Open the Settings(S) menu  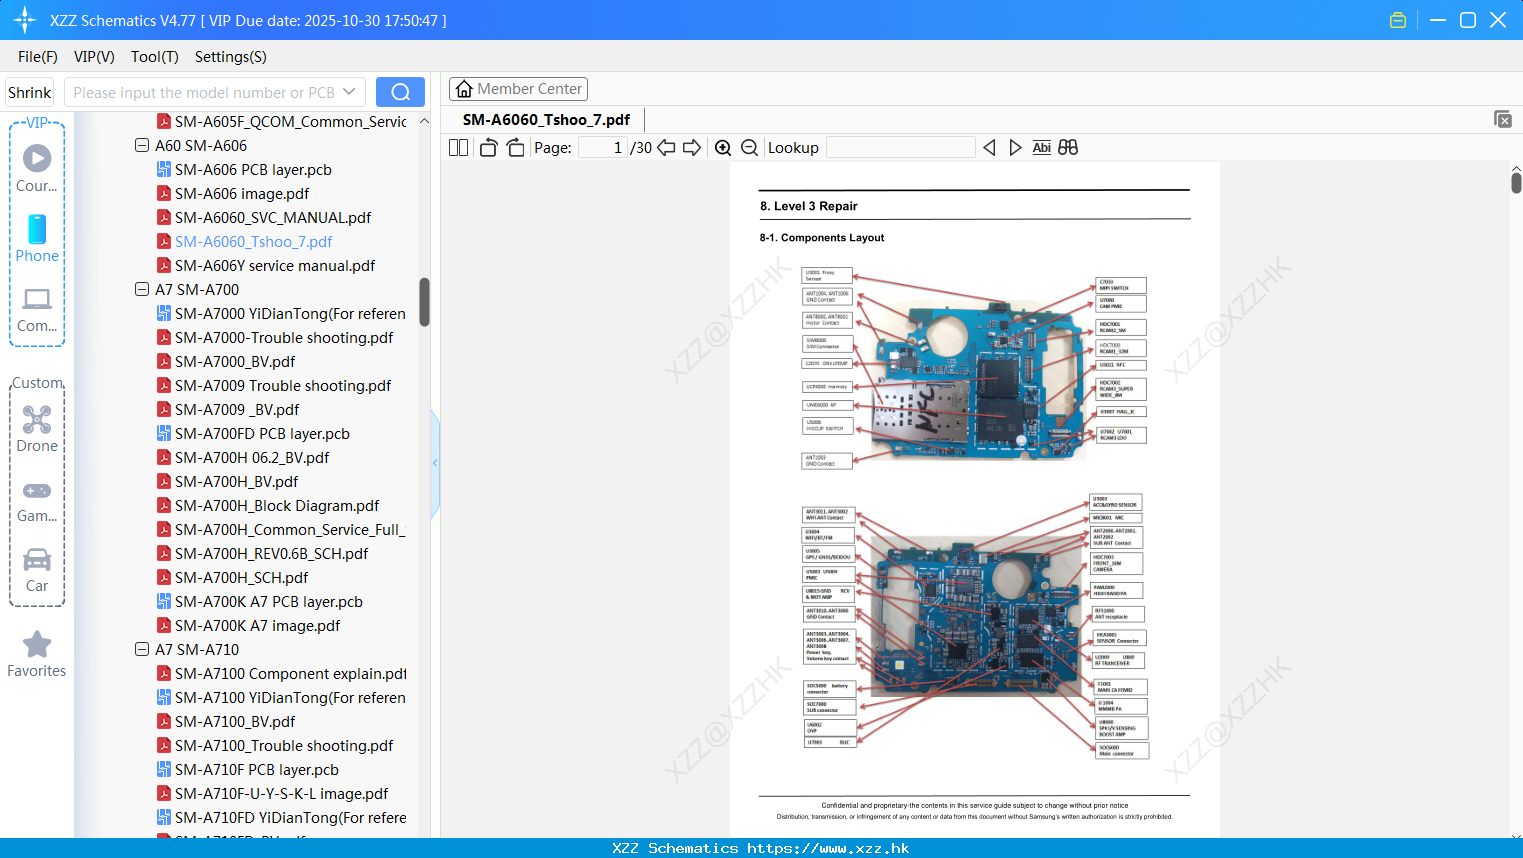(231, 57)
